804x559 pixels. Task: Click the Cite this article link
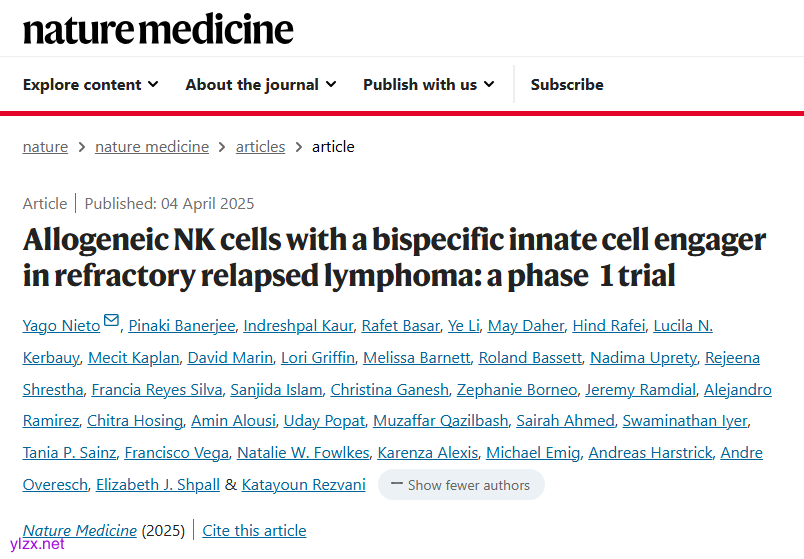coord(254,531)
